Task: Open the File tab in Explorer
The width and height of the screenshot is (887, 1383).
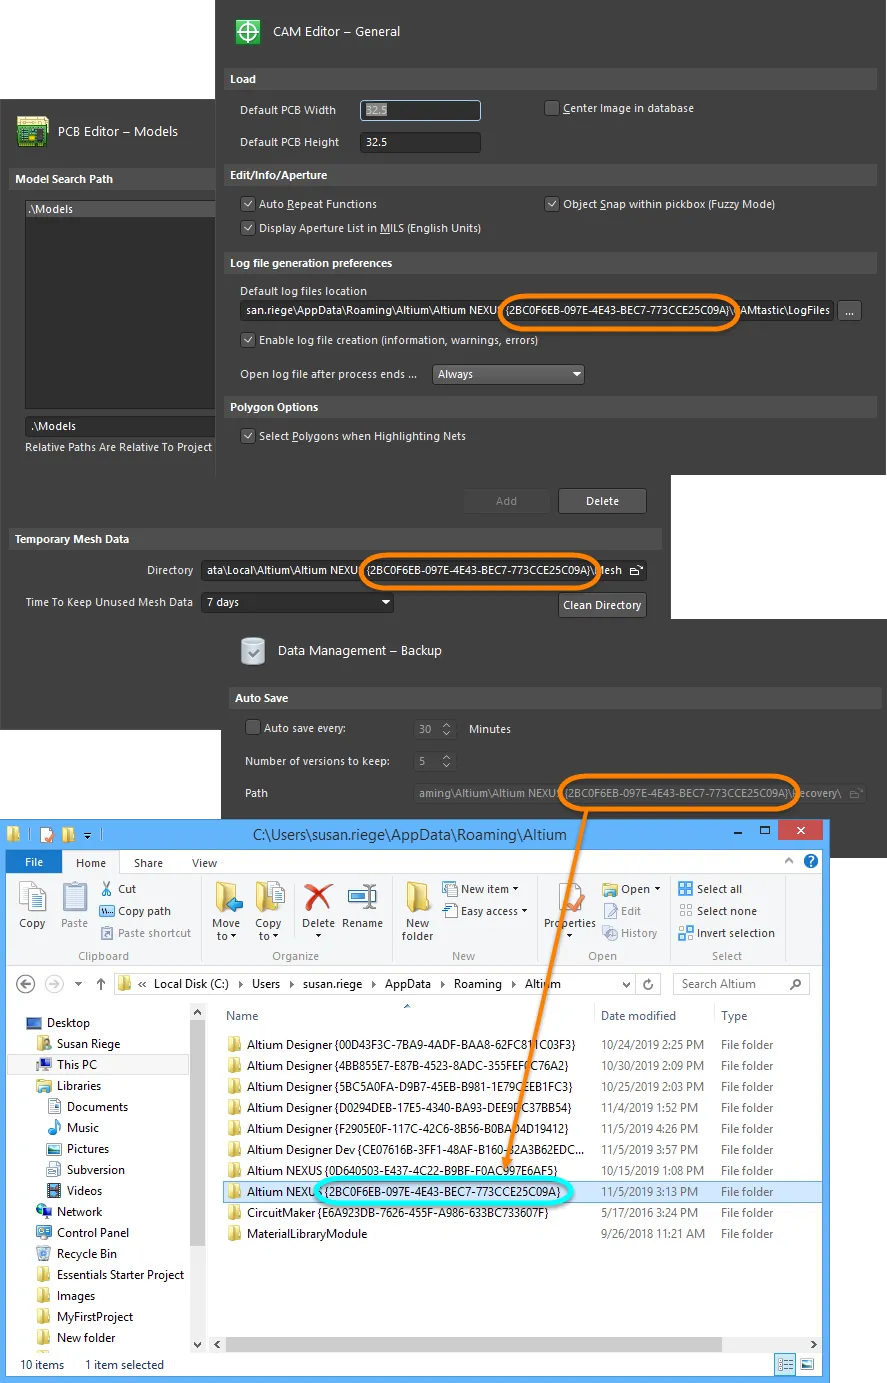Action: pos(34,862)
